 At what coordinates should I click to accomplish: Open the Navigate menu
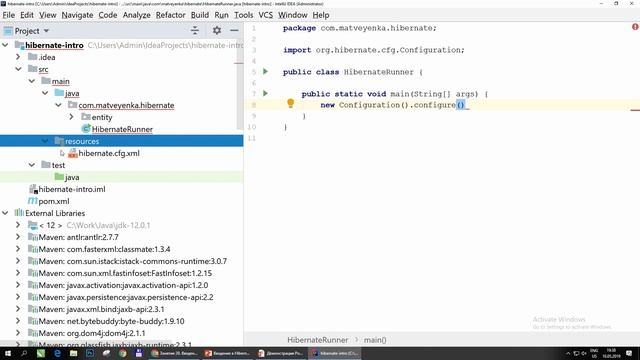click(78, 15)
